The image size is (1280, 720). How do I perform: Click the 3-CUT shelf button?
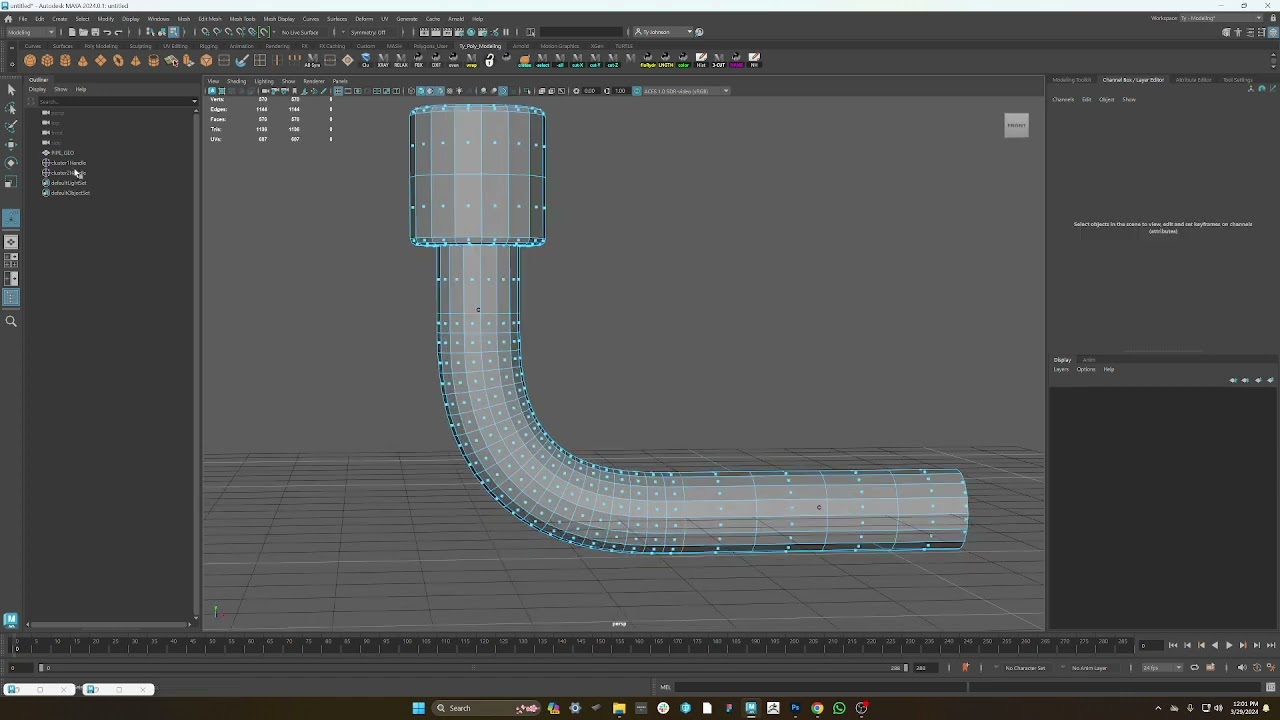pyautogui.click(x=718, y=61)
